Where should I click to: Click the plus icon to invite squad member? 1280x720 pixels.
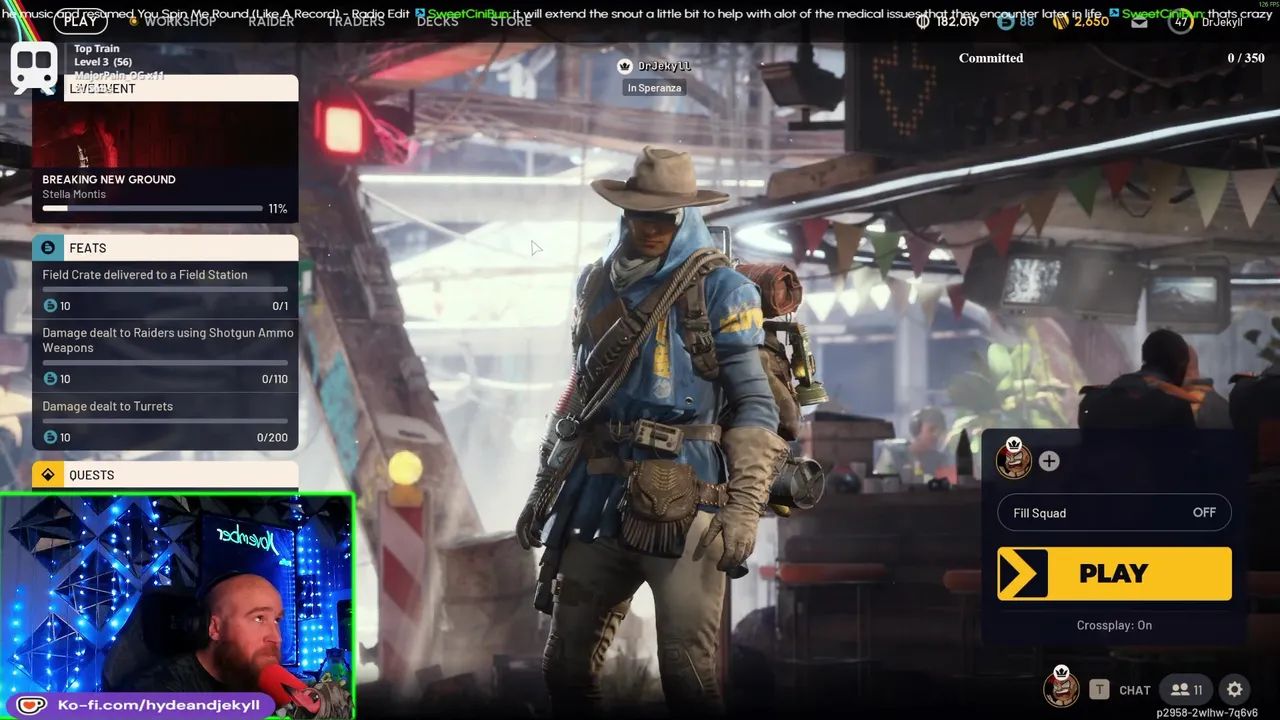click(x=1049, y=461)
